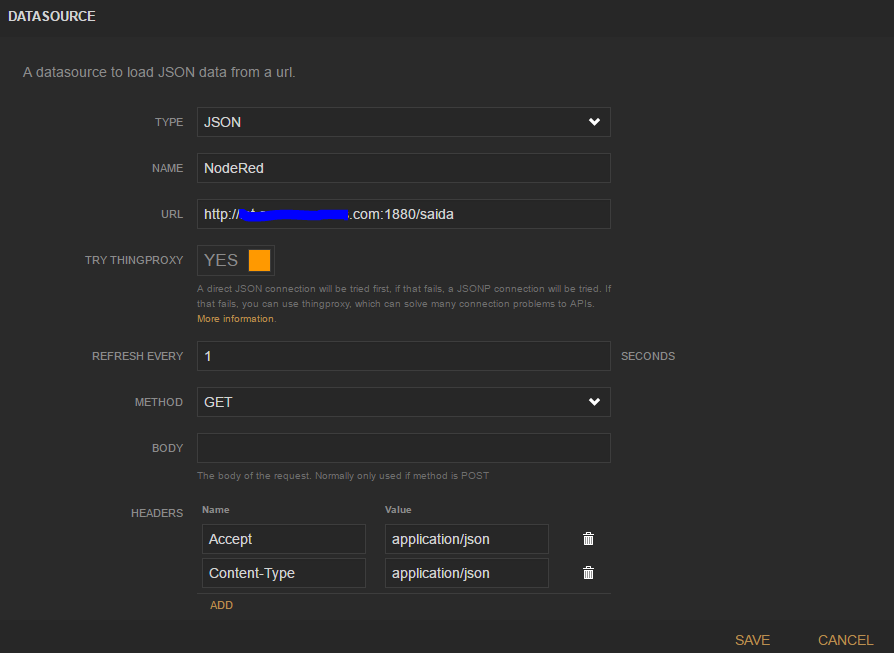The width and height of the screenshot is (894, 653).
Task: Edit the Accept header name field
Action: [284, 539]
